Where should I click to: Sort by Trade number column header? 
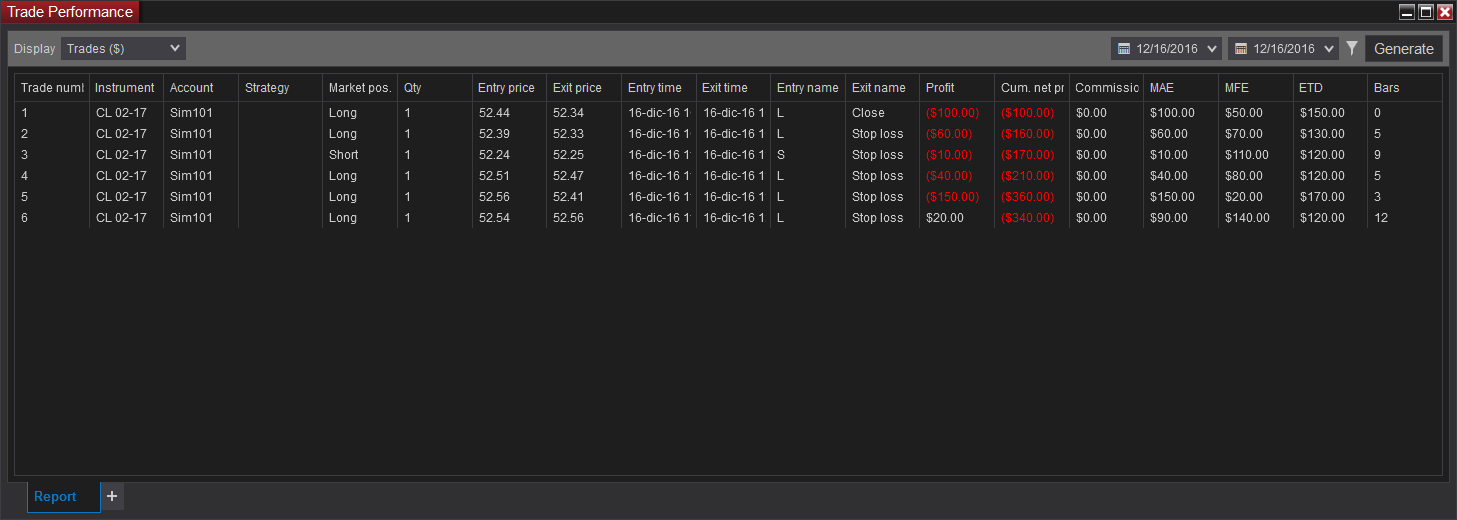pyautogui.click(x=52, y=88)
